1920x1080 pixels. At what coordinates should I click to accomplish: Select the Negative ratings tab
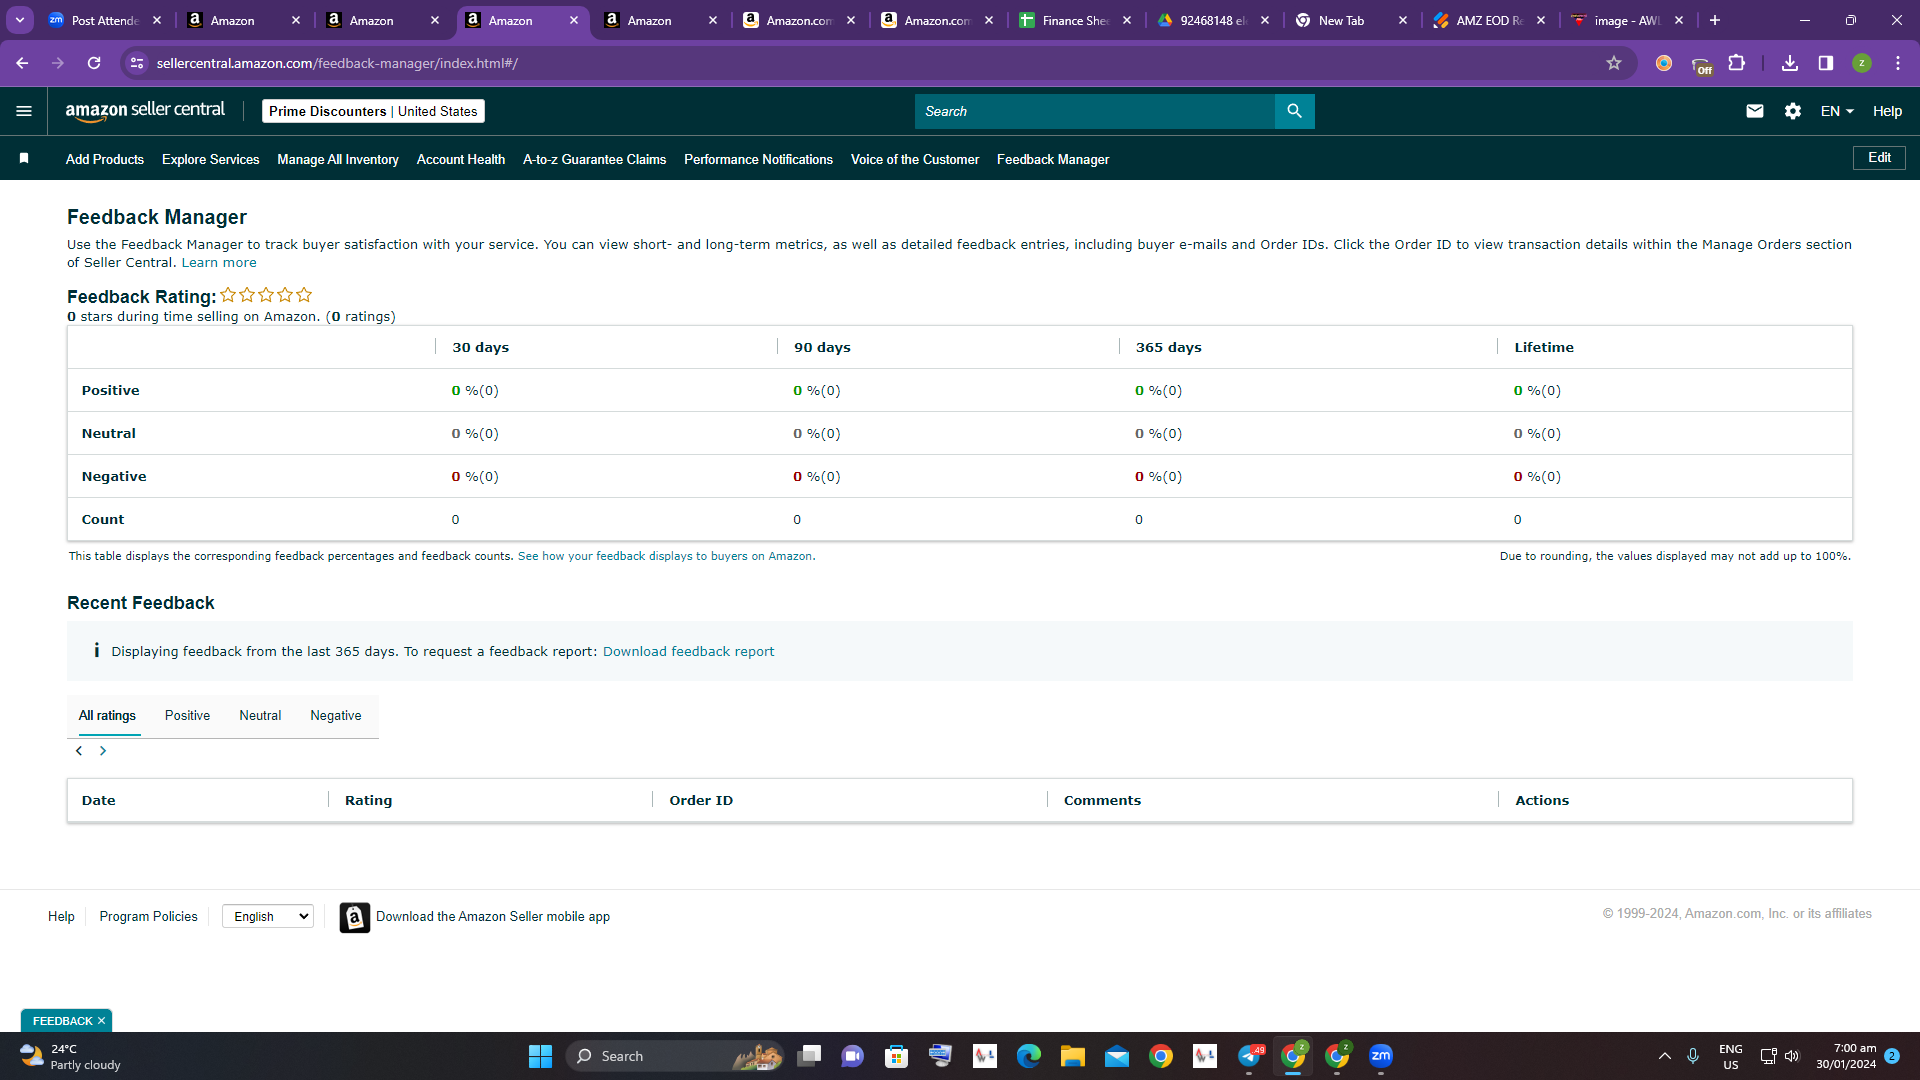[336, 716]
